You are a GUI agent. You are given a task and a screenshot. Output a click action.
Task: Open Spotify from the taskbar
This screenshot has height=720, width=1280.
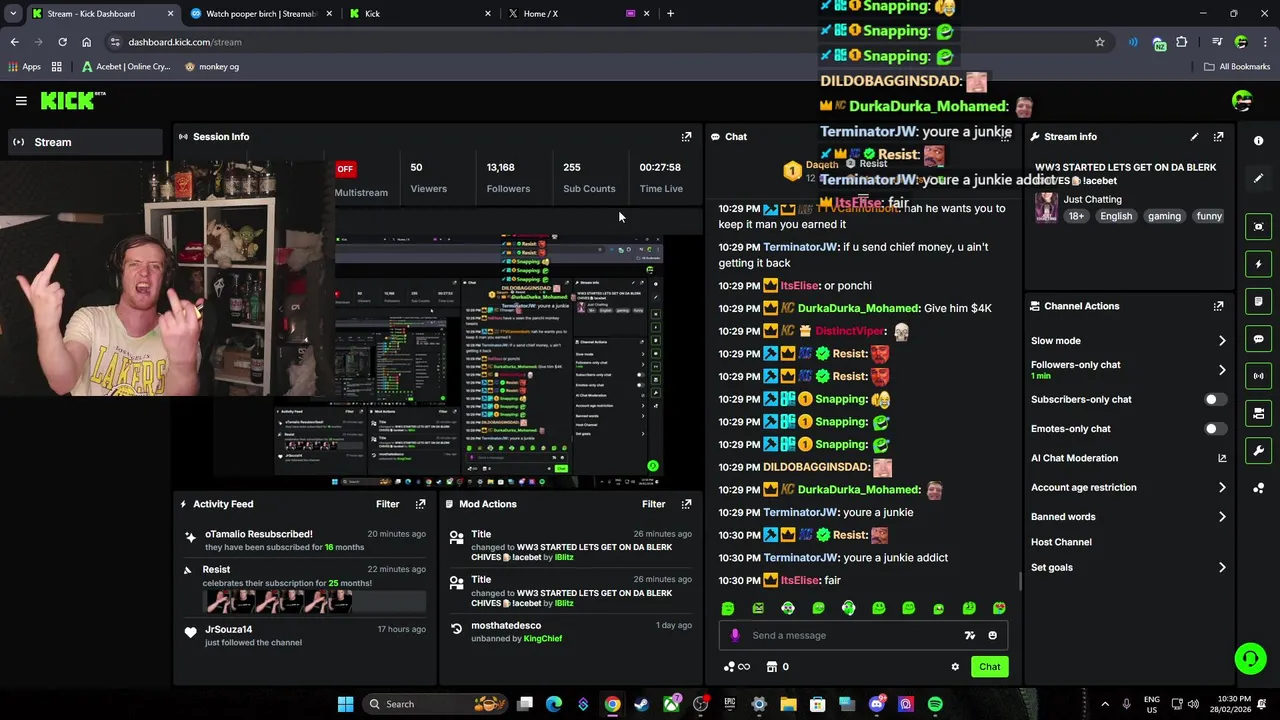pos(935,704)
